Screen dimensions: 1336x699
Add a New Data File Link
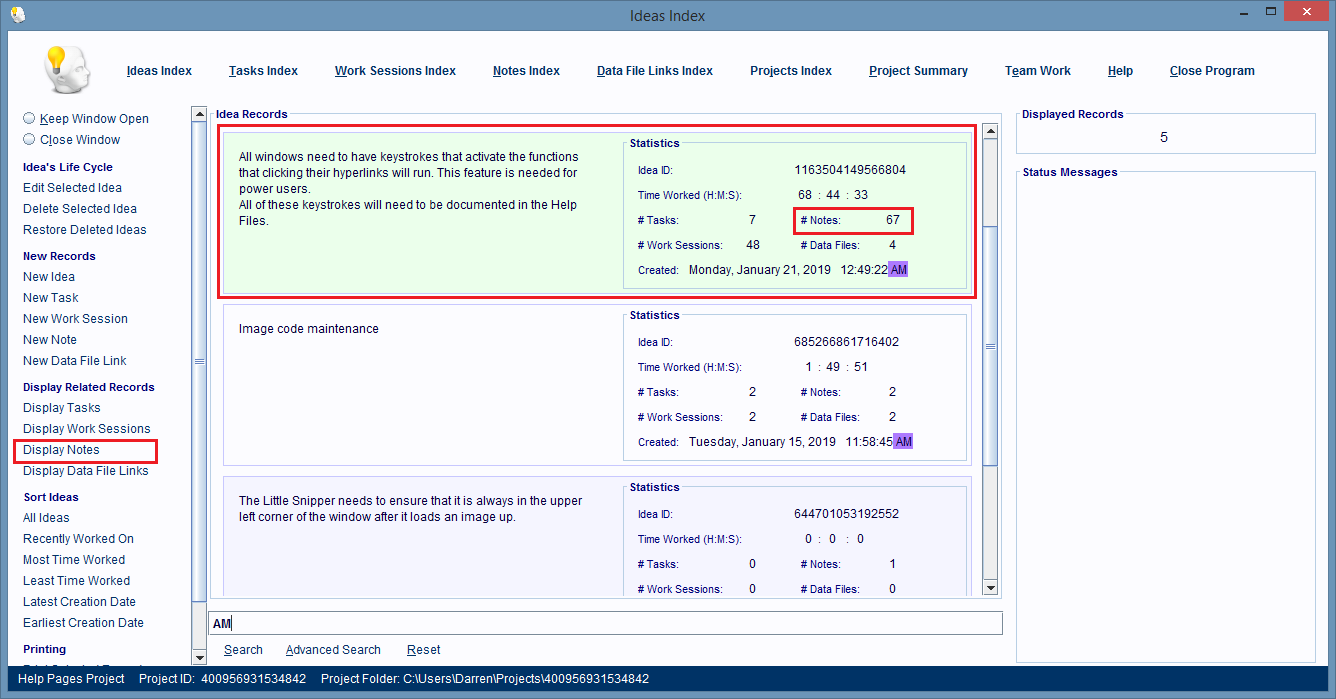(75, 361)
